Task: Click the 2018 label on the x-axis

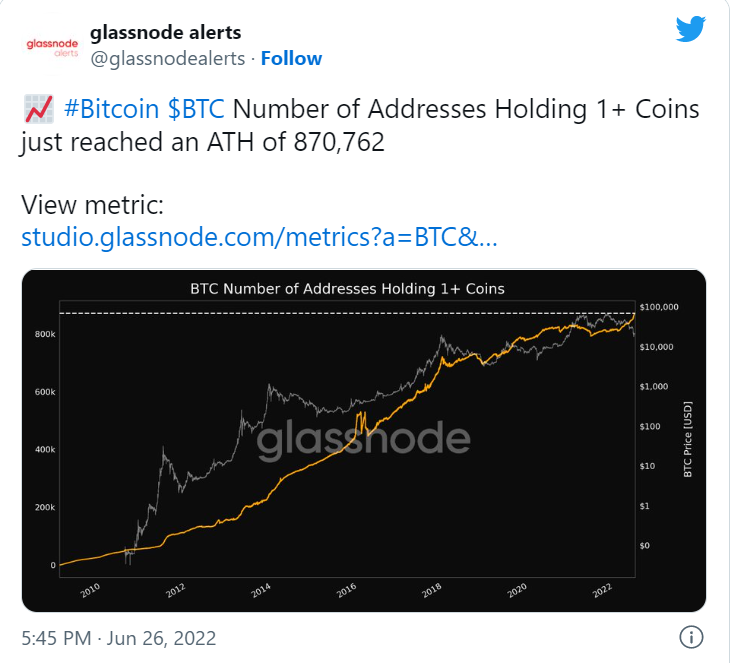Action: click(x=432, y=590)
